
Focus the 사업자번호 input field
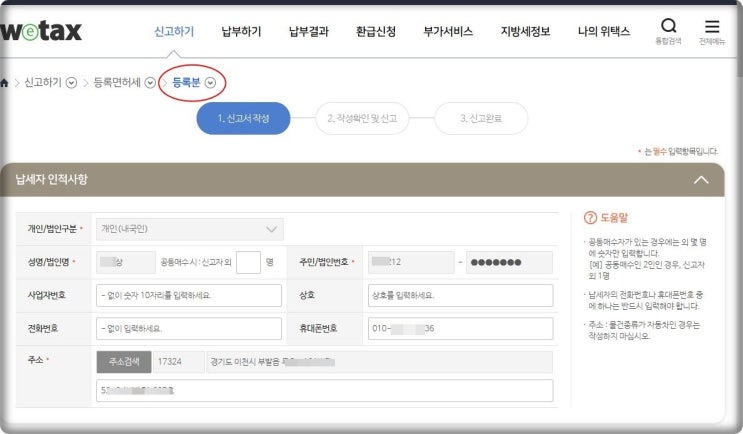coord(189,295)
